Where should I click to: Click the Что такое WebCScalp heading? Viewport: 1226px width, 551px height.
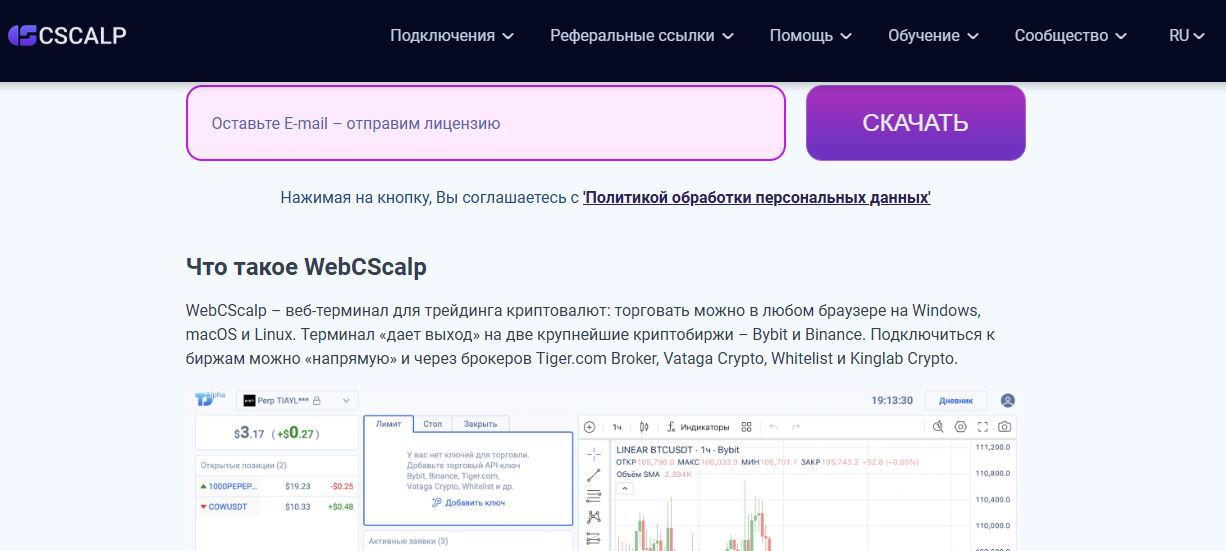point(306,267)
